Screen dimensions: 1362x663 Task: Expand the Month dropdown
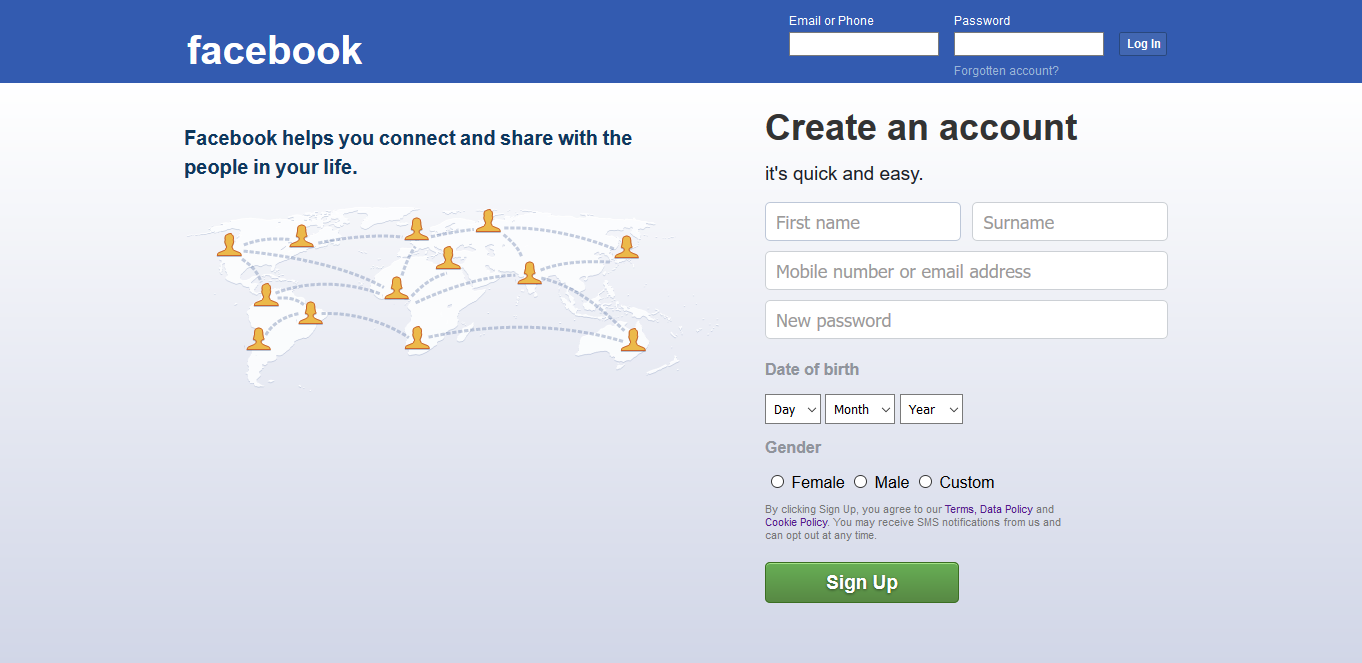tap(859, 409)
